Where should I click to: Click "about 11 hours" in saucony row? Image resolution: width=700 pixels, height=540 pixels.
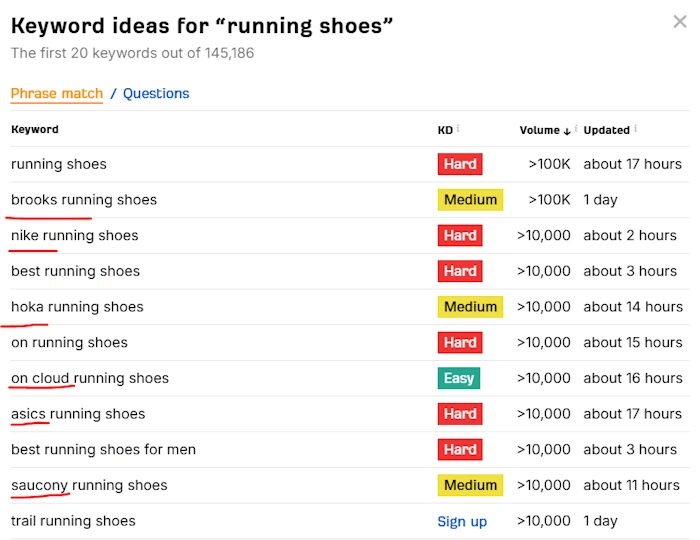[631, 485]
